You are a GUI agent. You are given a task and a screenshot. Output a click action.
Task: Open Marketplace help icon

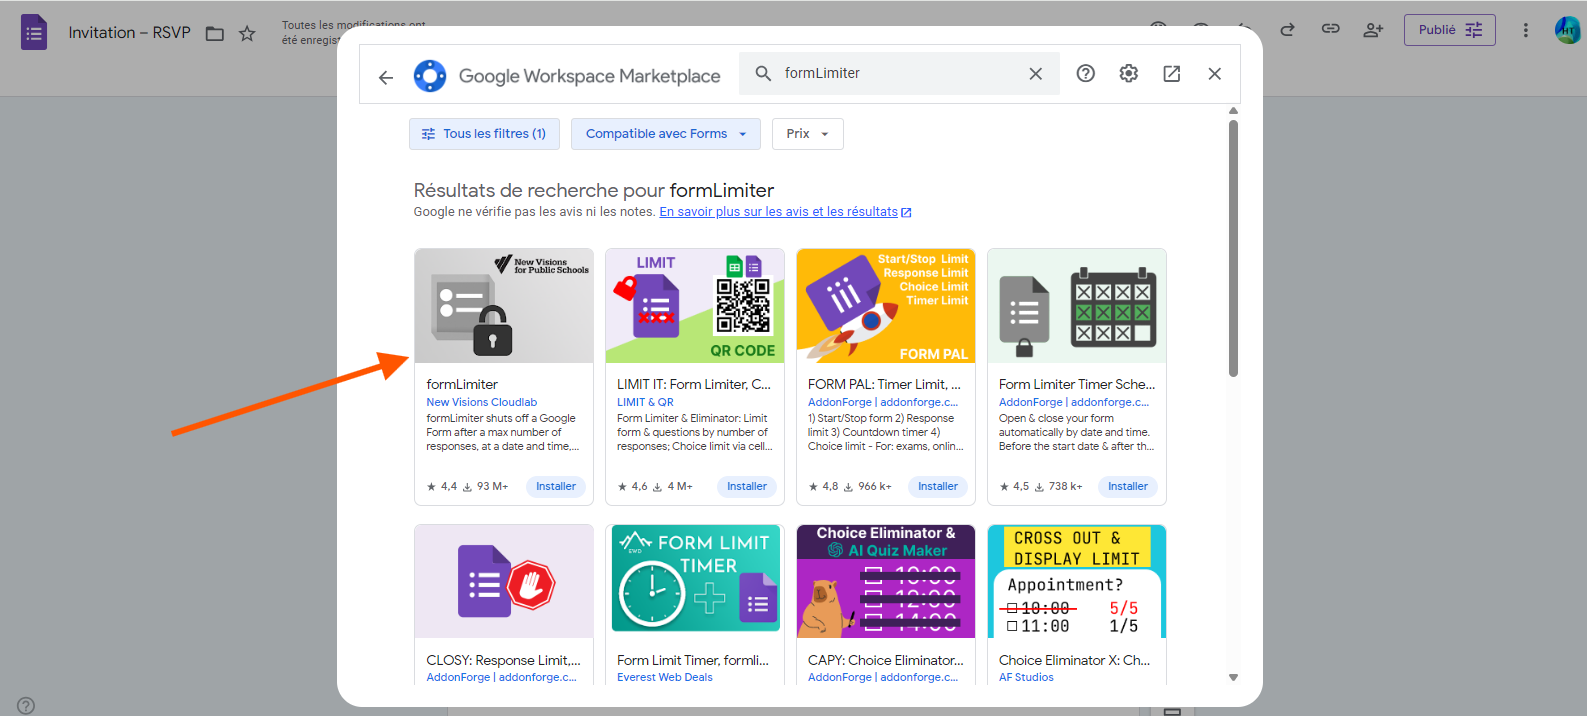pyautogui.click(x=1085, y=73)
